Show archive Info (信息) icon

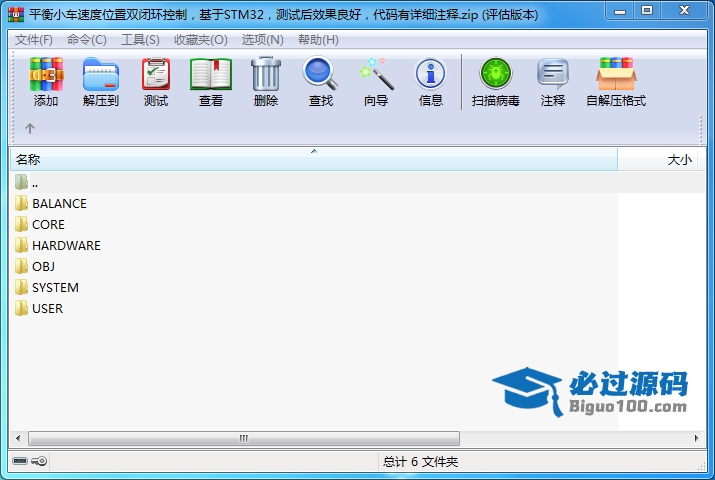click(x=431, y=75)
